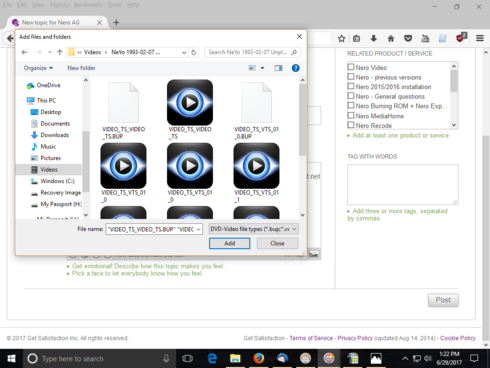
Task: Open the Organize dropdown menu
Action: pos(38,68)
